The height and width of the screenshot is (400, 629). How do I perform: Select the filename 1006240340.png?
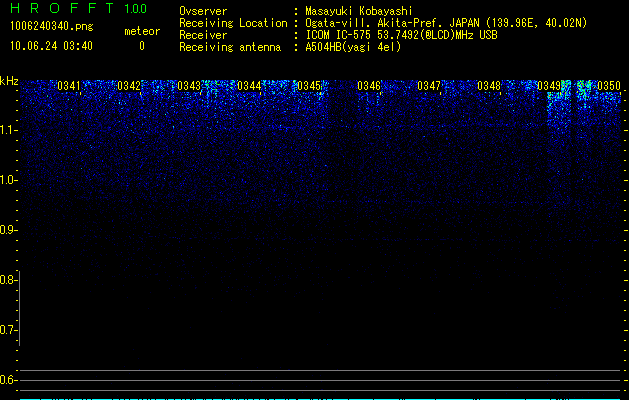tap(52, 27)
